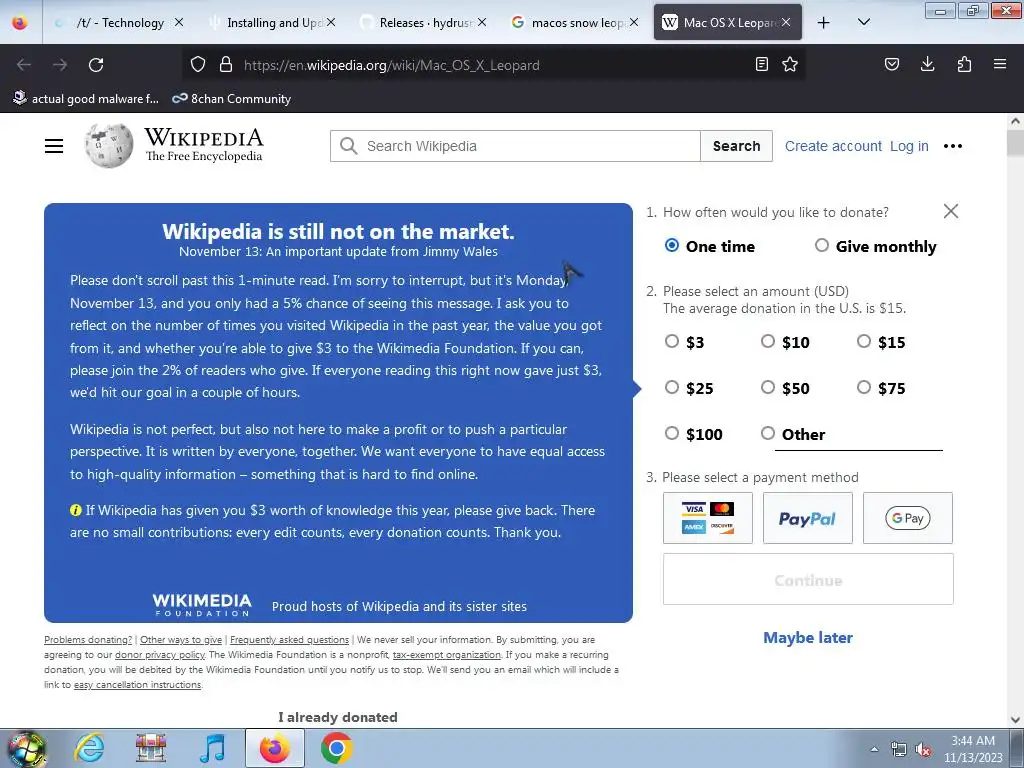This screenshot has height=768, width=1024.
Task: Open donor privacy policy link
Action: coord(160,654)
